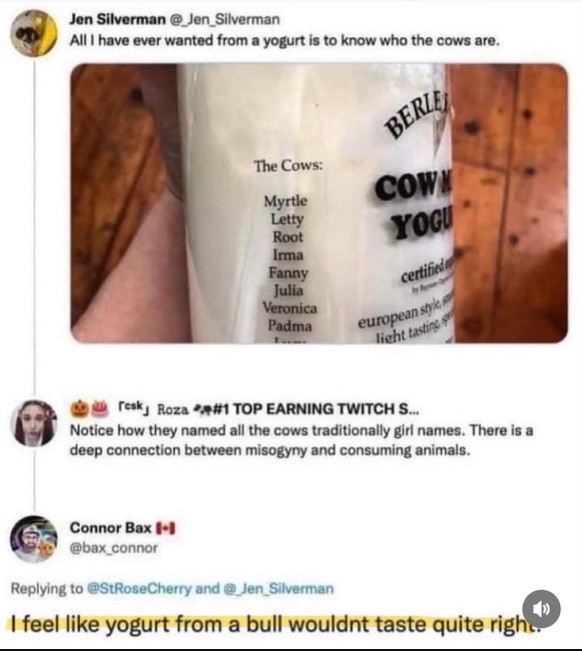Open Jen Silverman's bee profile picture
Viewport: 582px width, 651px height.
point(34,33)
